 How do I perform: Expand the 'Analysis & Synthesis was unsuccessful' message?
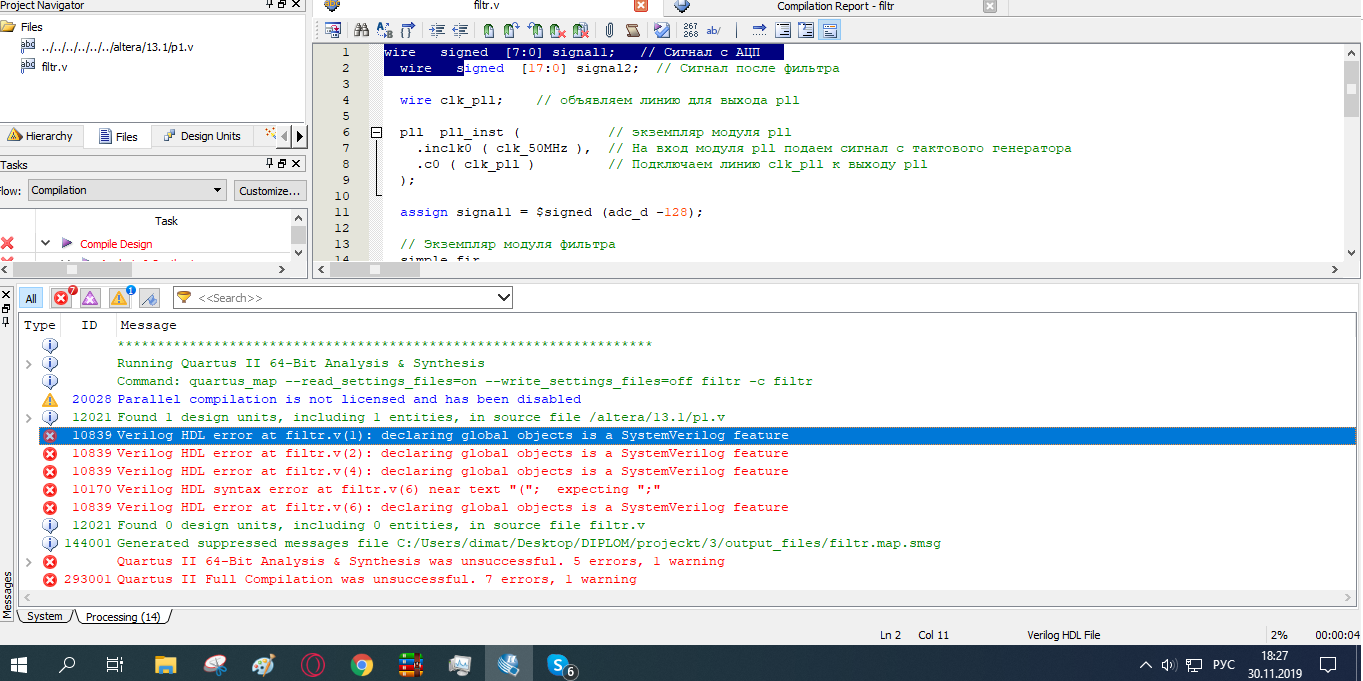pos(29,561)
